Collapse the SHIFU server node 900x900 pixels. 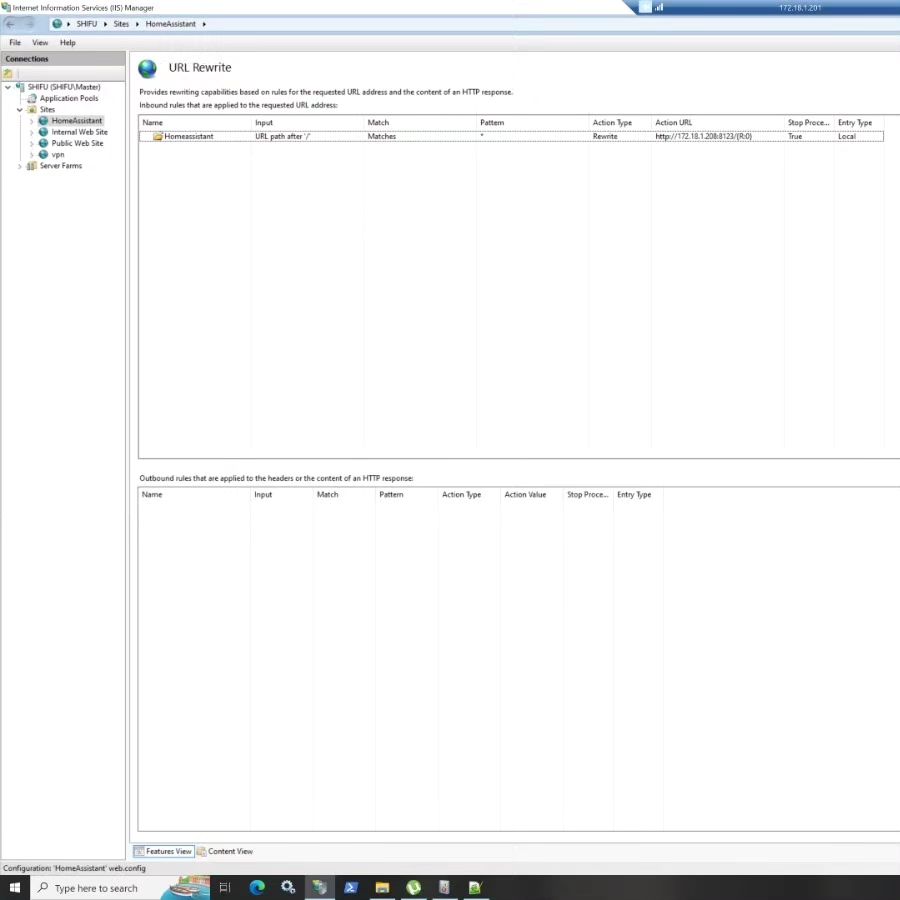pyautogui.click(x=8, y=87)
